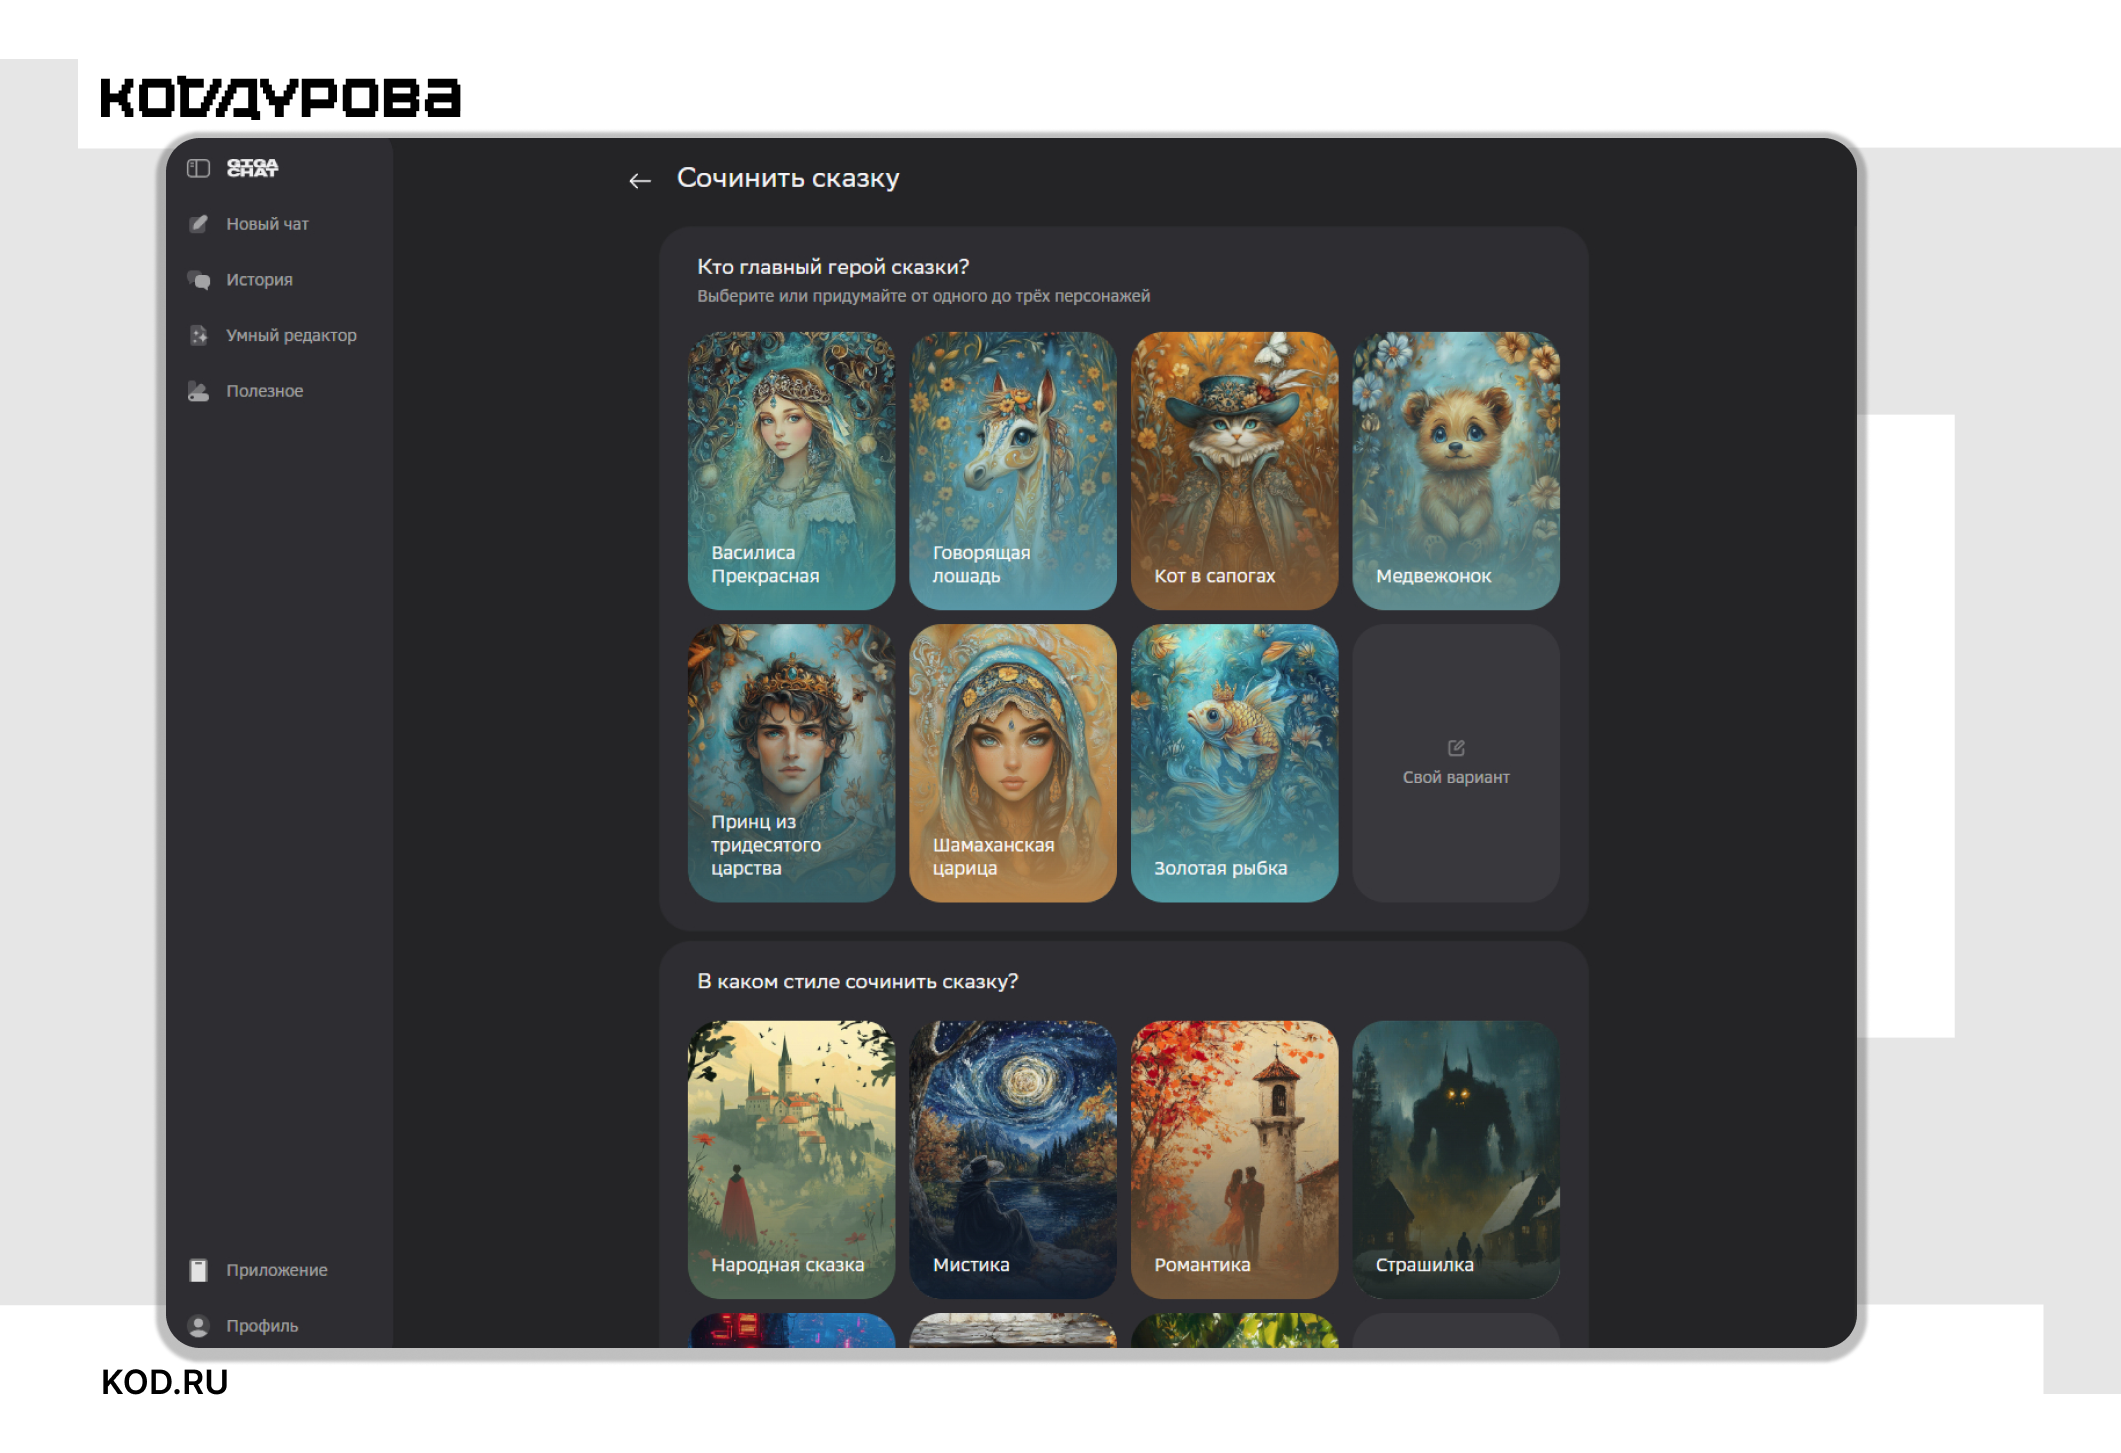The width and height of the screenshot is (2121, 1453).
Task: Select Шамаханская царица card
Action: coord(1013,763)
